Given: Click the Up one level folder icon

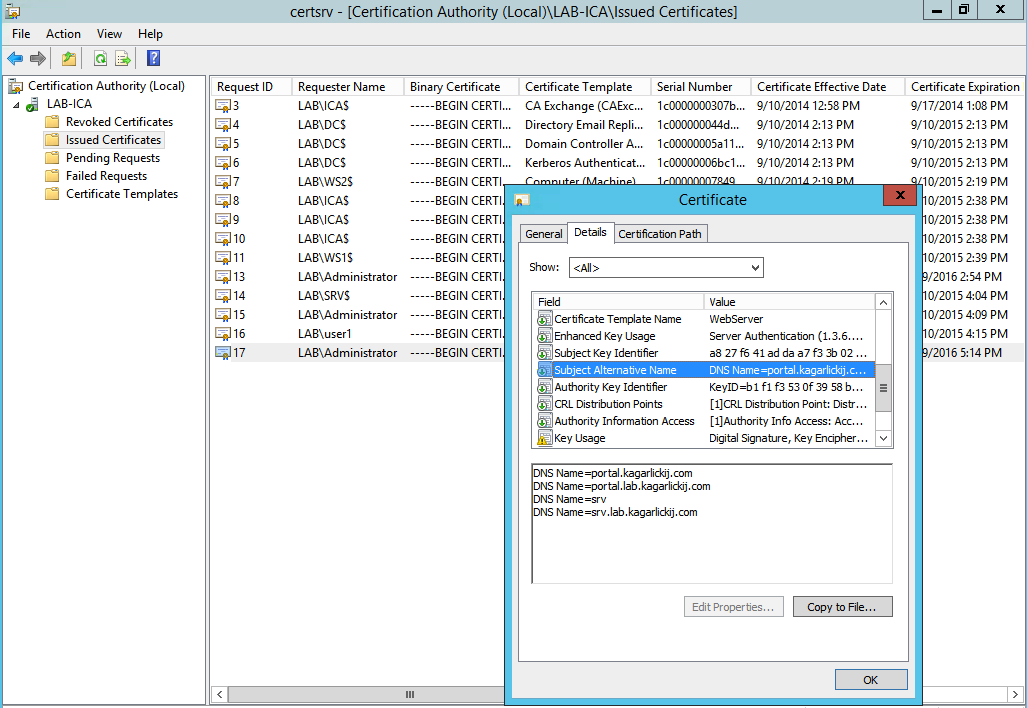Looking at the screenshot, I should 68,59.
